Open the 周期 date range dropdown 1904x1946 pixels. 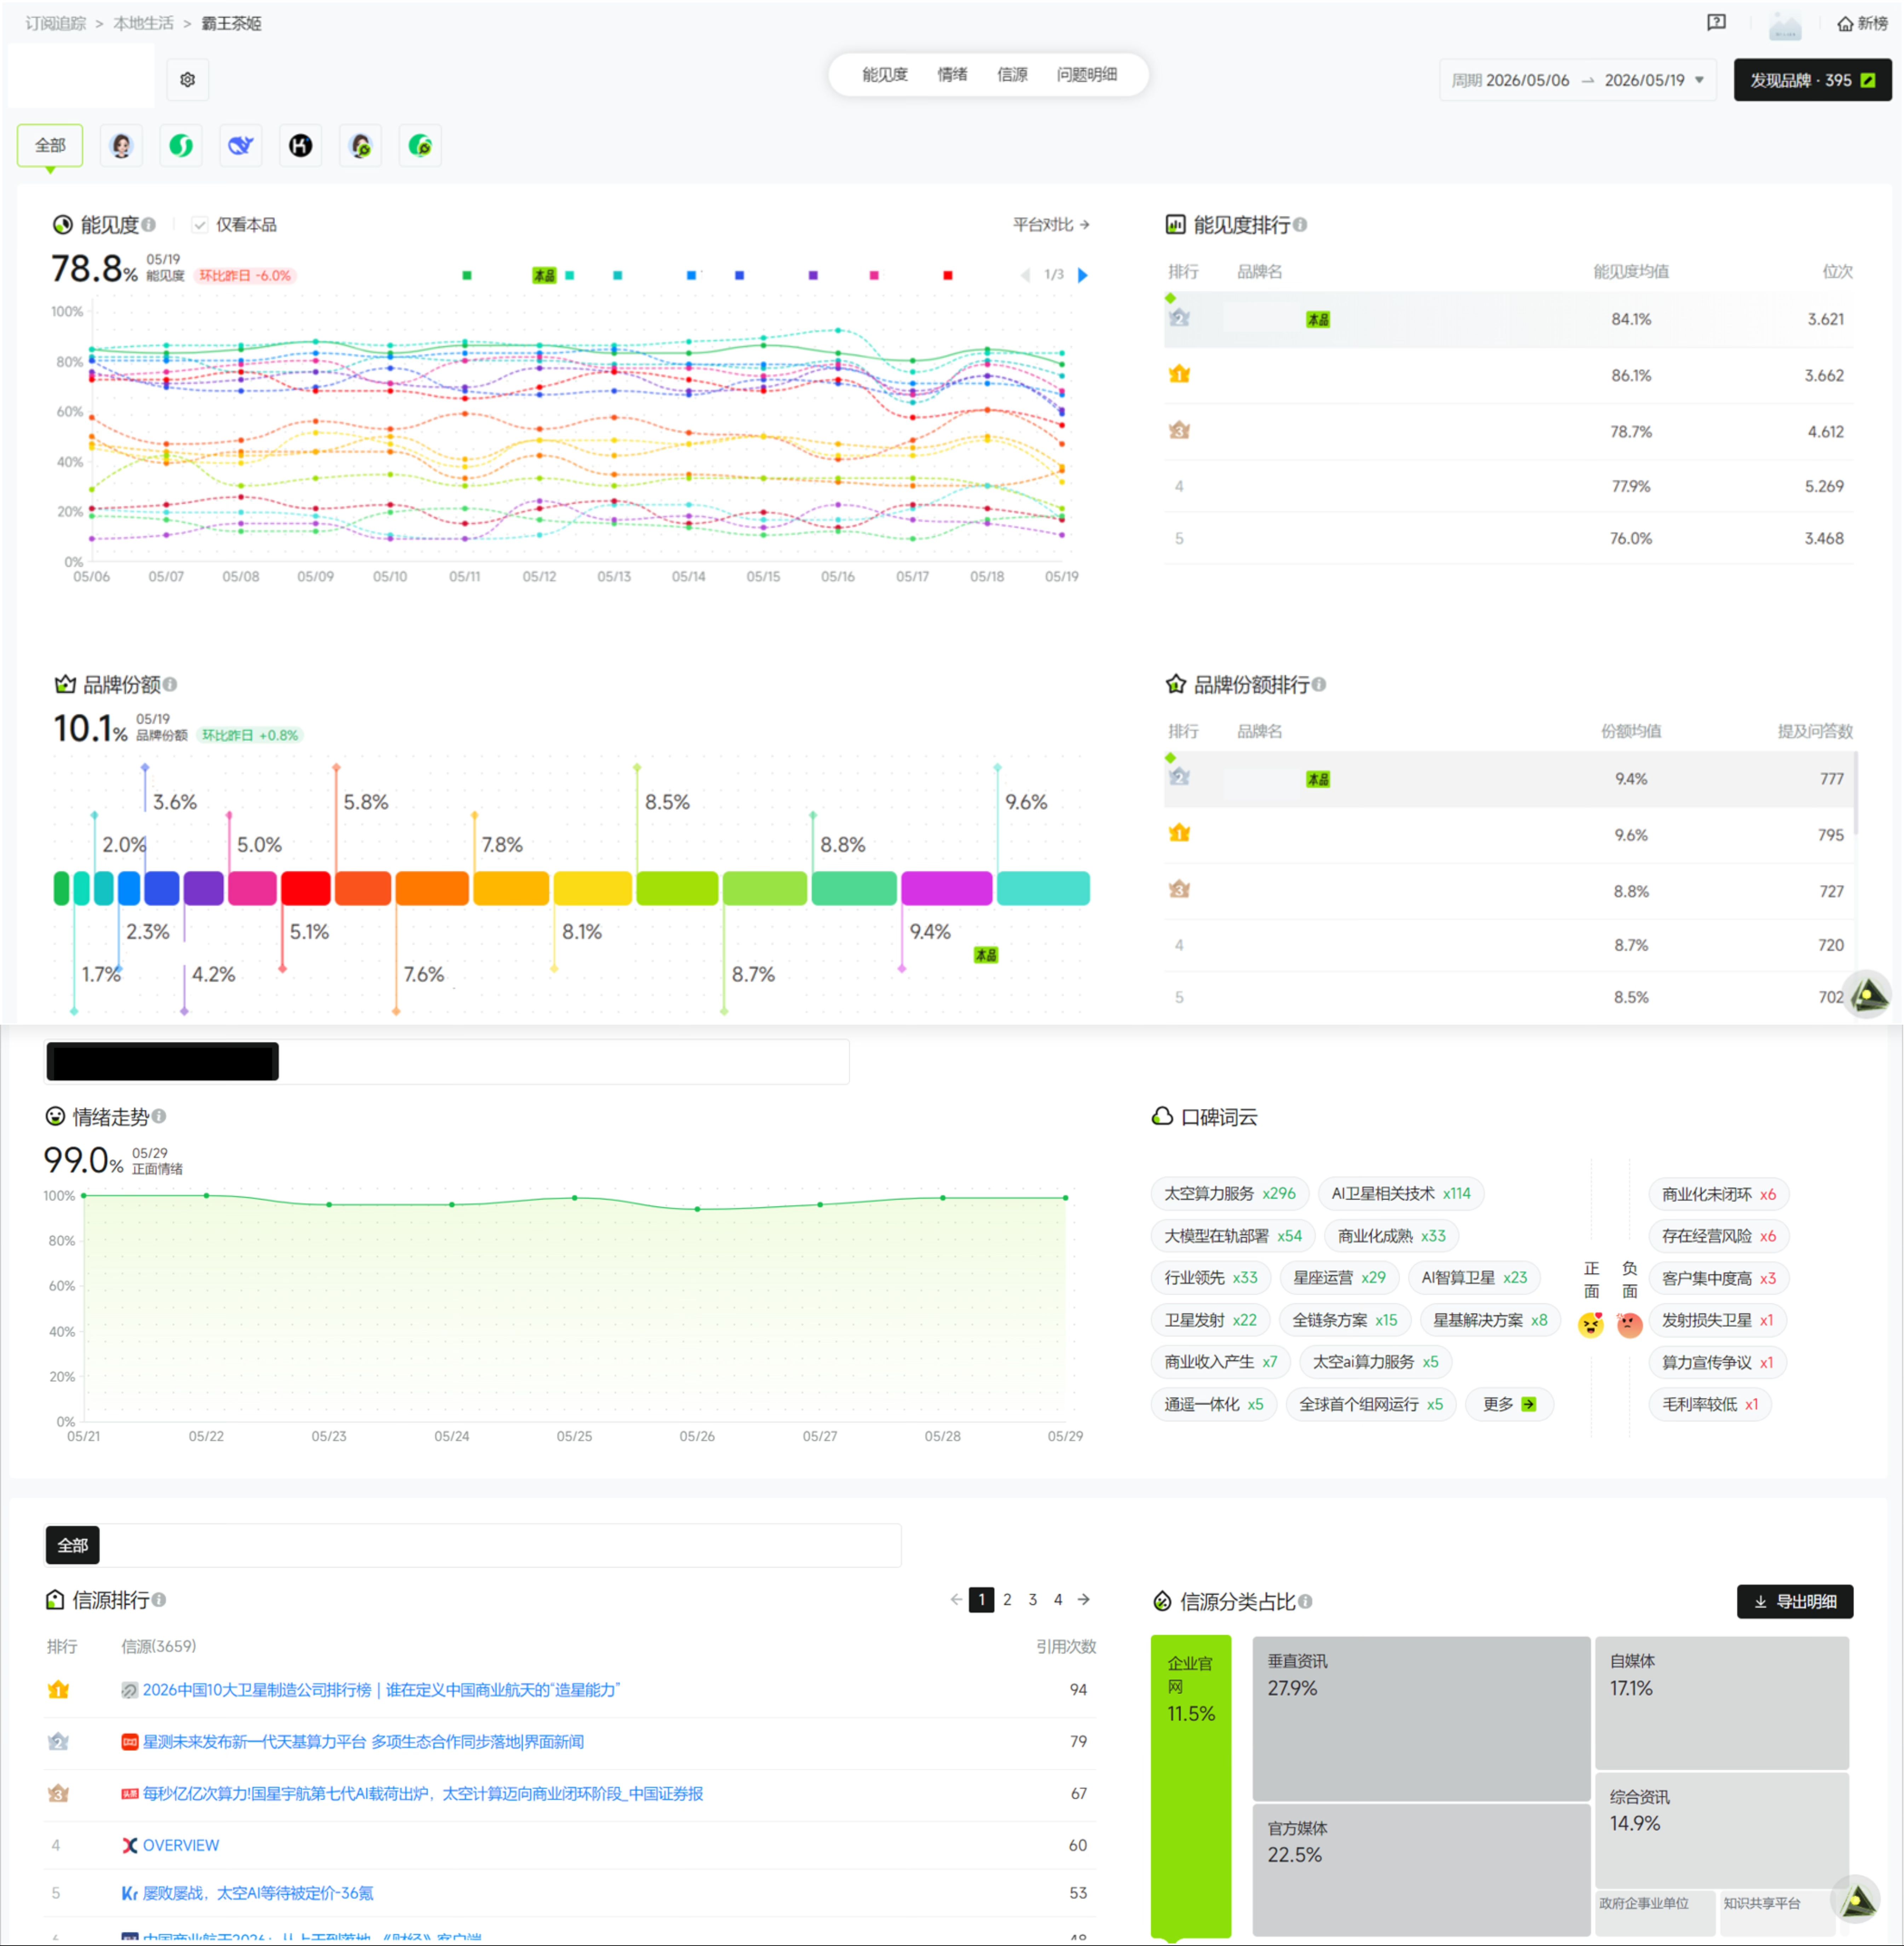click(1578, 80)
